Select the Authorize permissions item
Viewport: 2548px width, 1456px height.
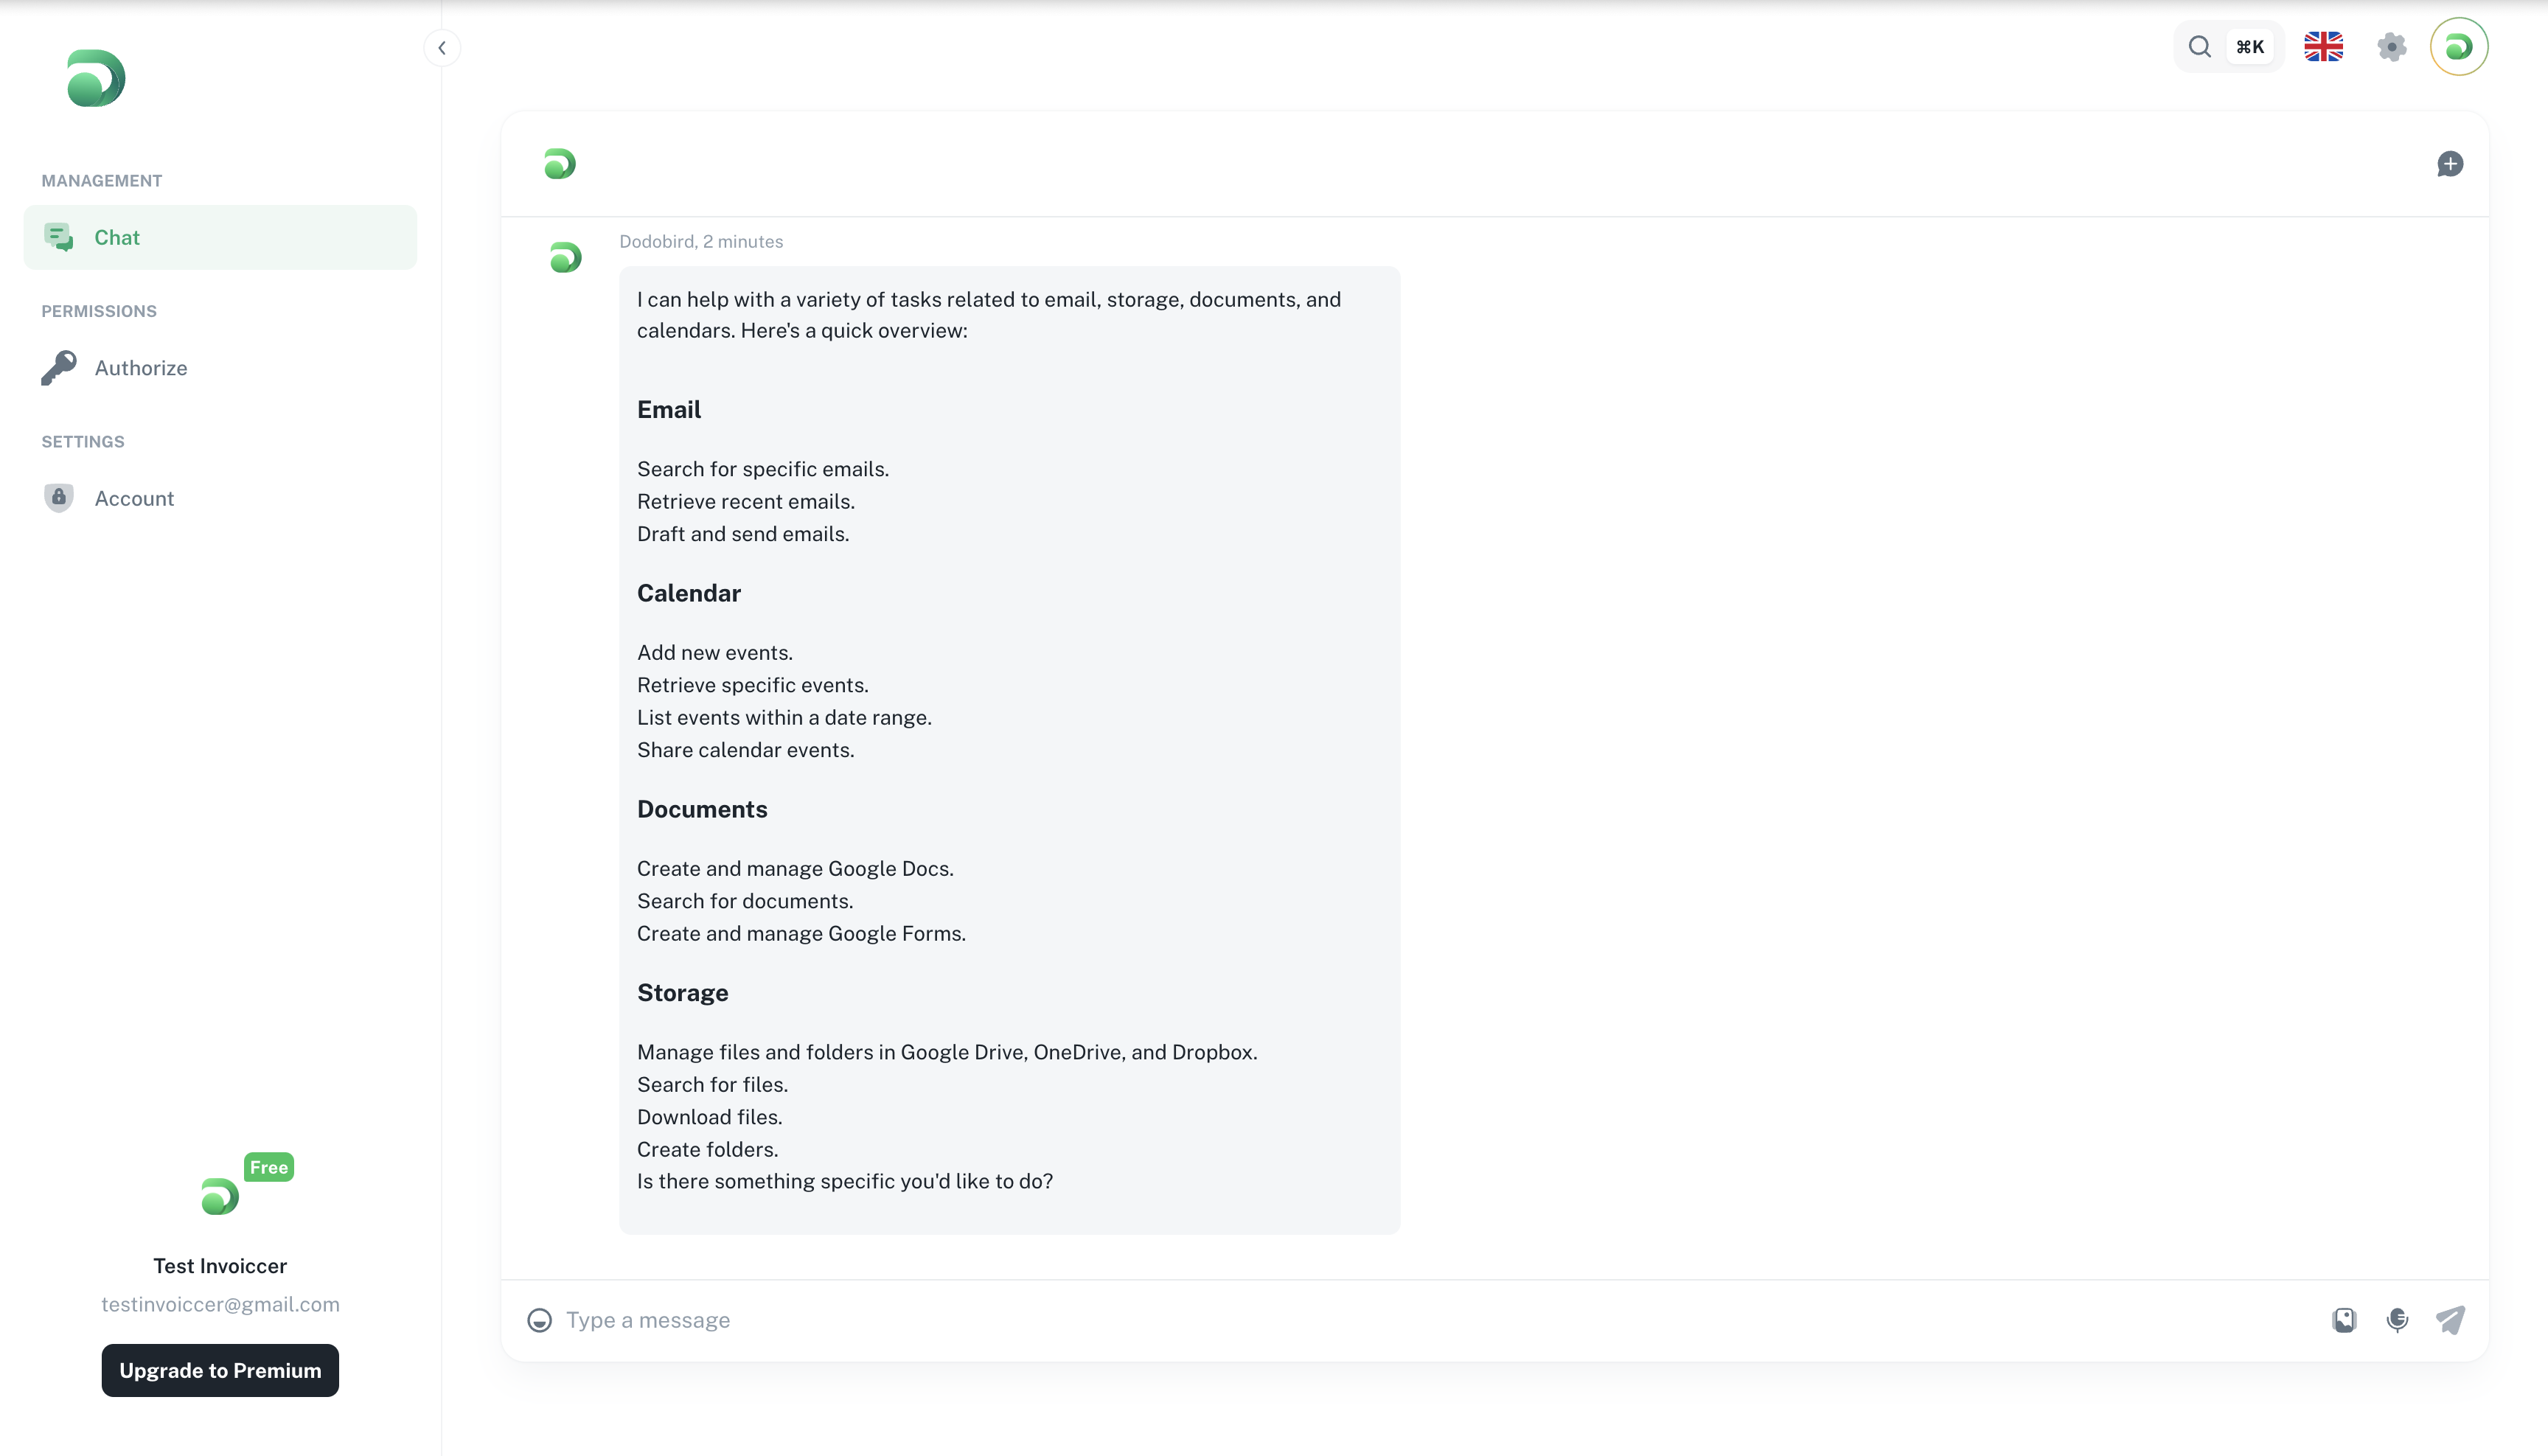[140, 367]
